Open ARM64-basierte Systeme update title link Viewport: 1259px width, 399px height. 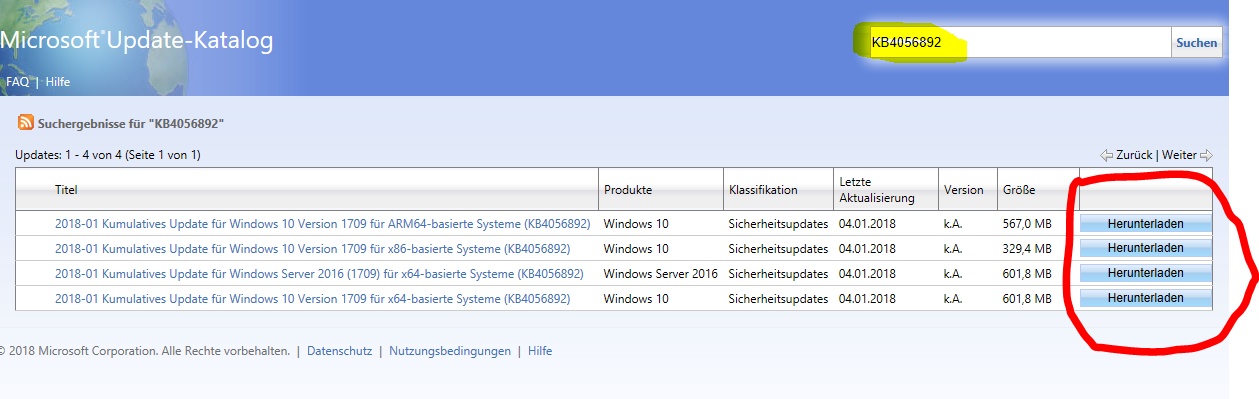pos(322,223)
